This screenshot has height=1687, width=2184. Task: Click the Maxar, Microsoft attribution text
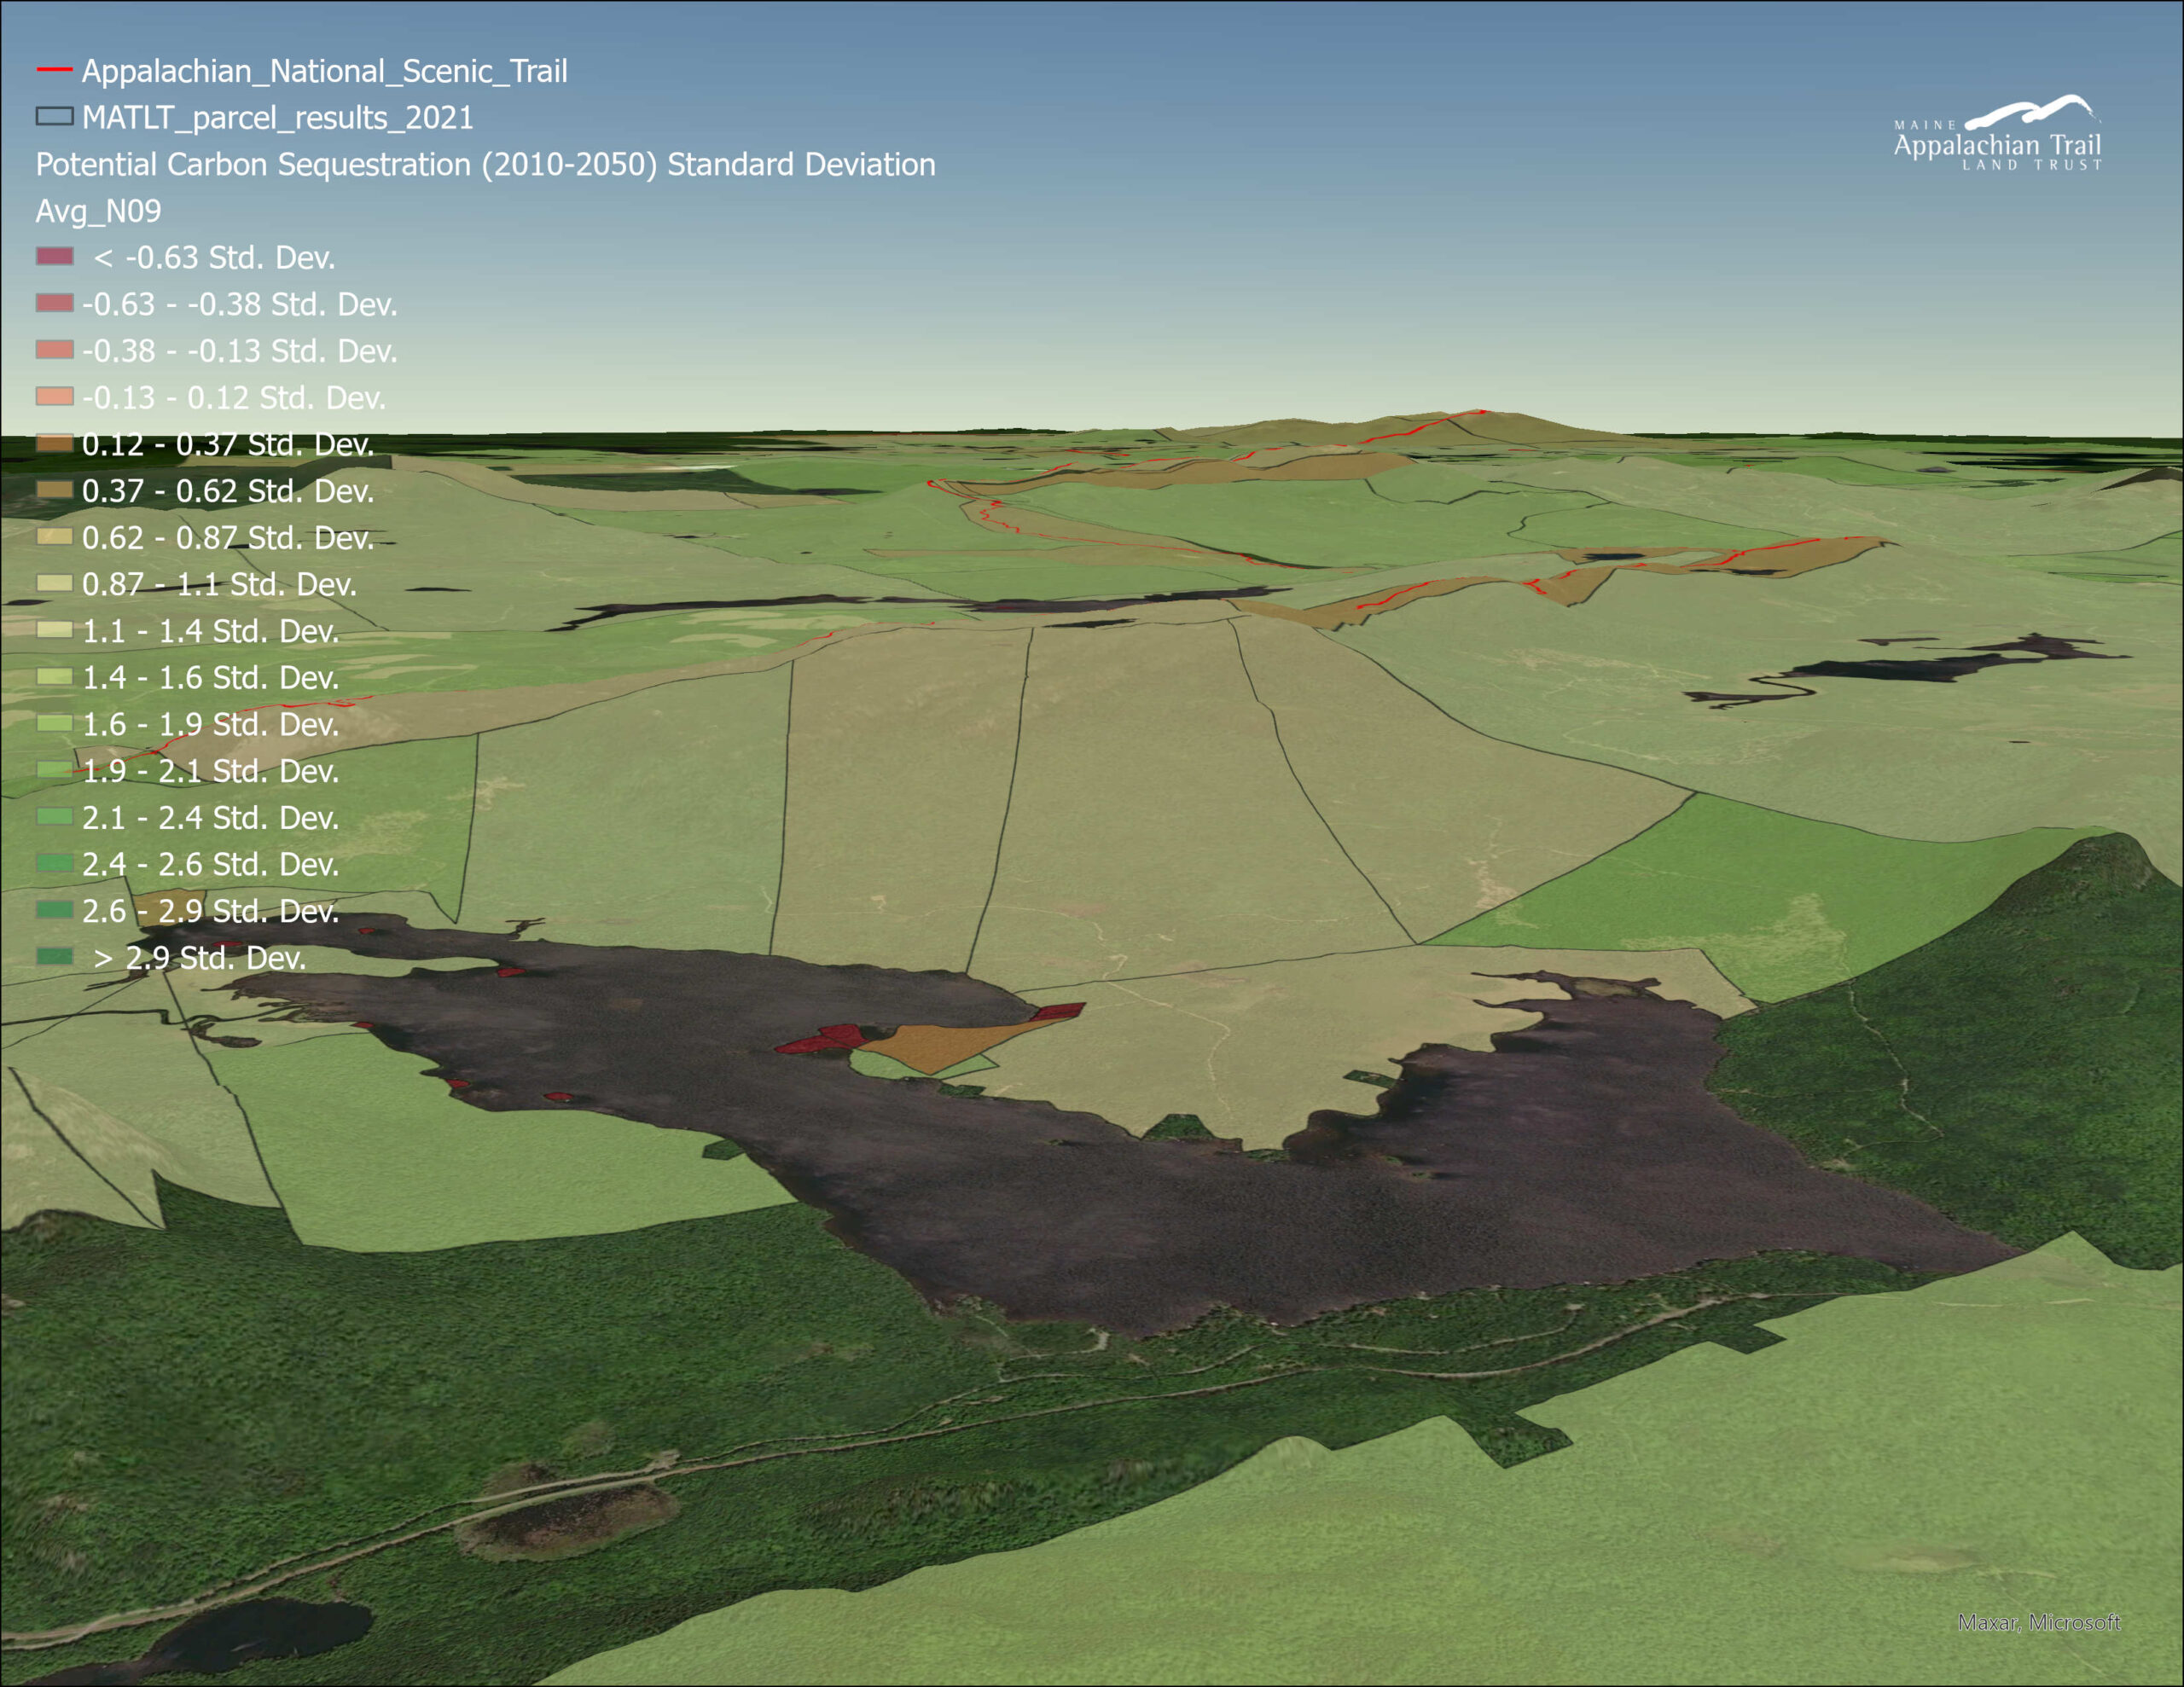(2038, 1622)
